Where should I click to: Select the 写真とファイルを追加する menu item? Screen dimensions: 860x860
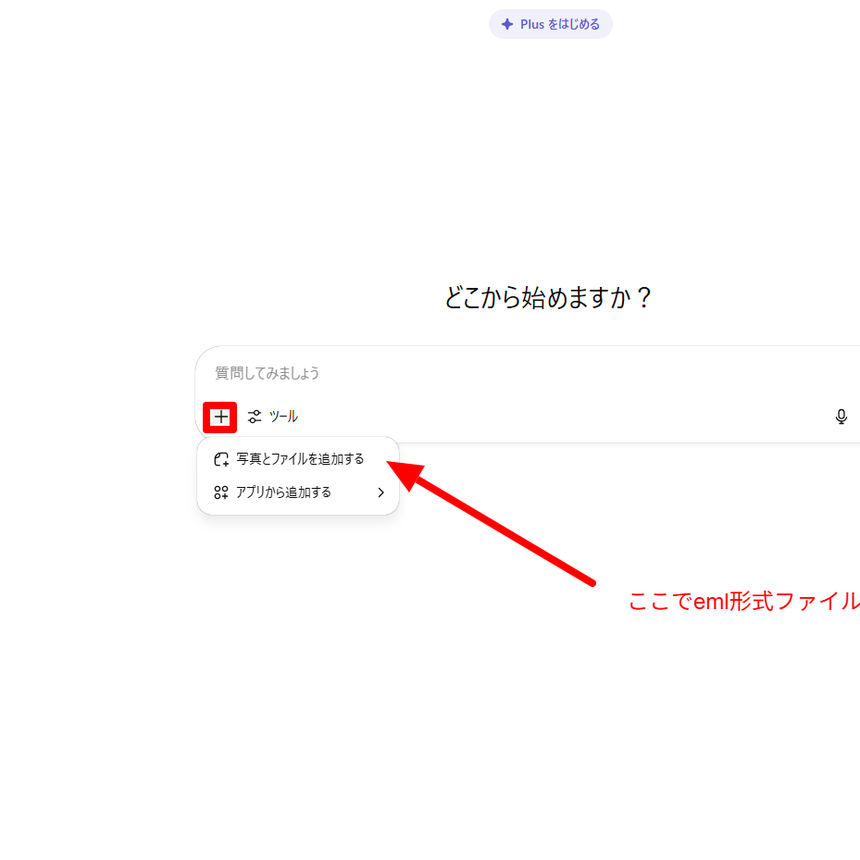coord(300,459)
